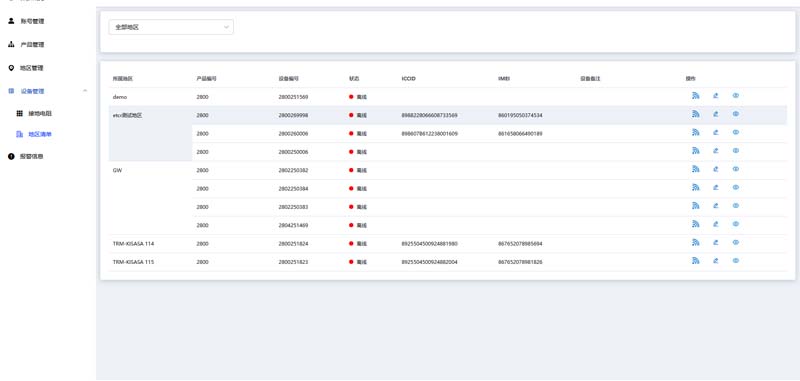Image resolution: width=800 pixels, height=381 pixels.
Task: View details via eye icon for device 2800251569
Action: (x=736, y=96)
